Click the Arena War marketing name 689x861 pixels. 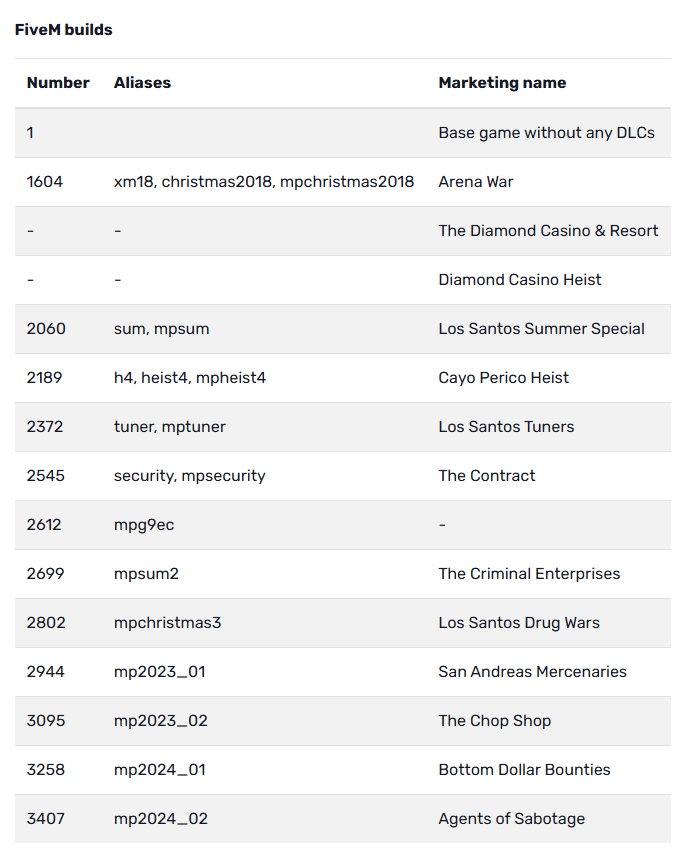(x=475, y=182)
